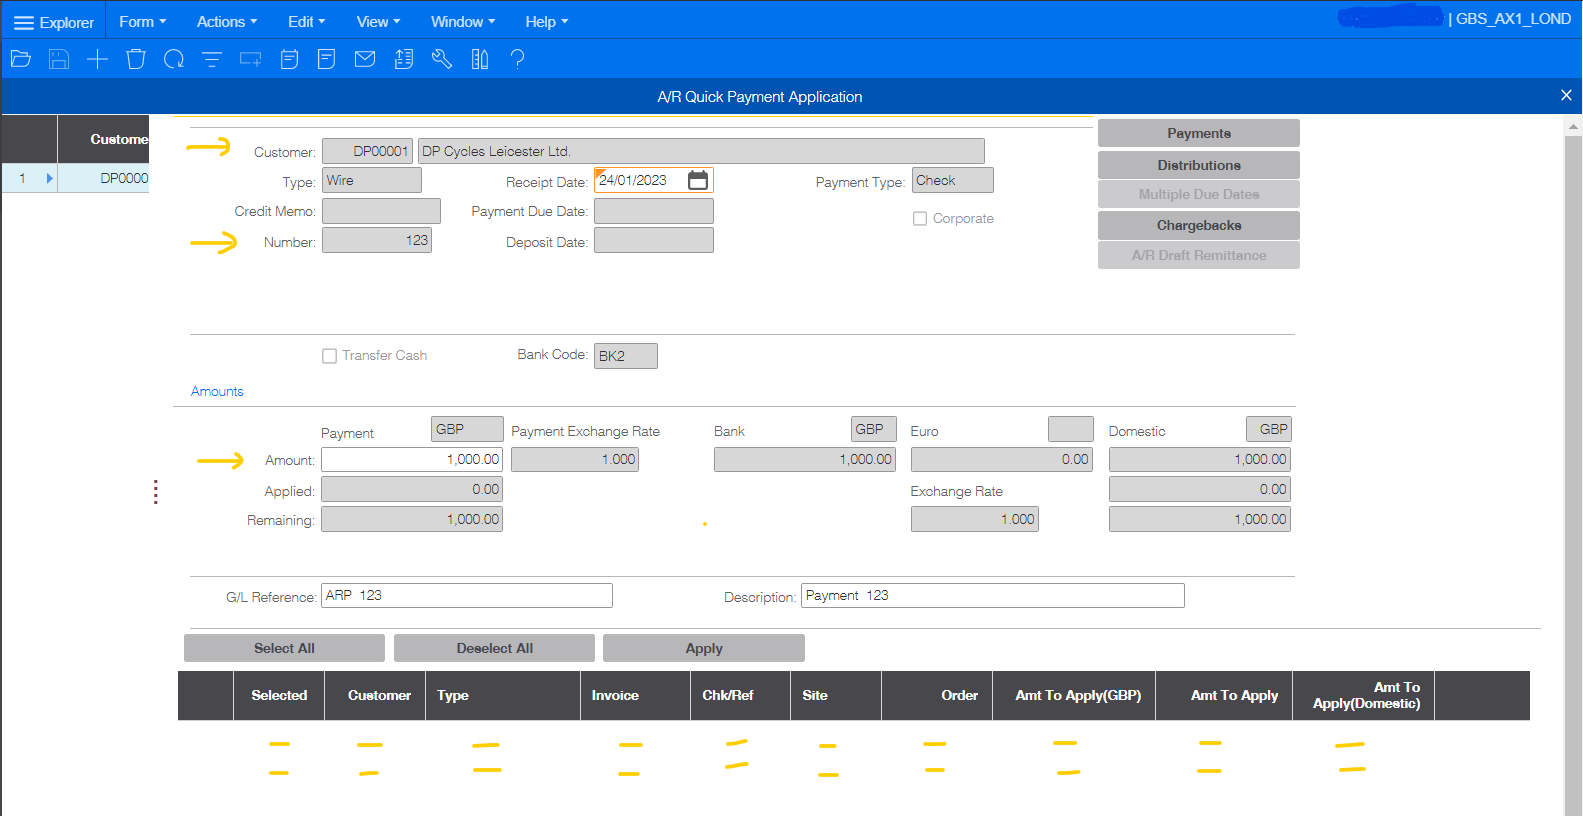The width and height of the screenshot is (1583, 816).
Task: Click the Chargebacks button
Action: pos(1198,225)
